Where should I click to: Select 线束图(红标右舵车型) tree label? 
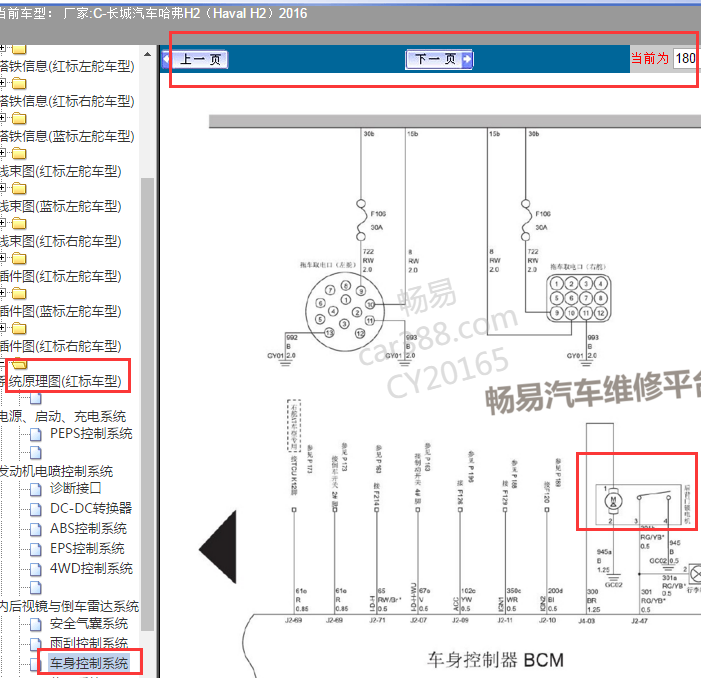tap(61, 241)
